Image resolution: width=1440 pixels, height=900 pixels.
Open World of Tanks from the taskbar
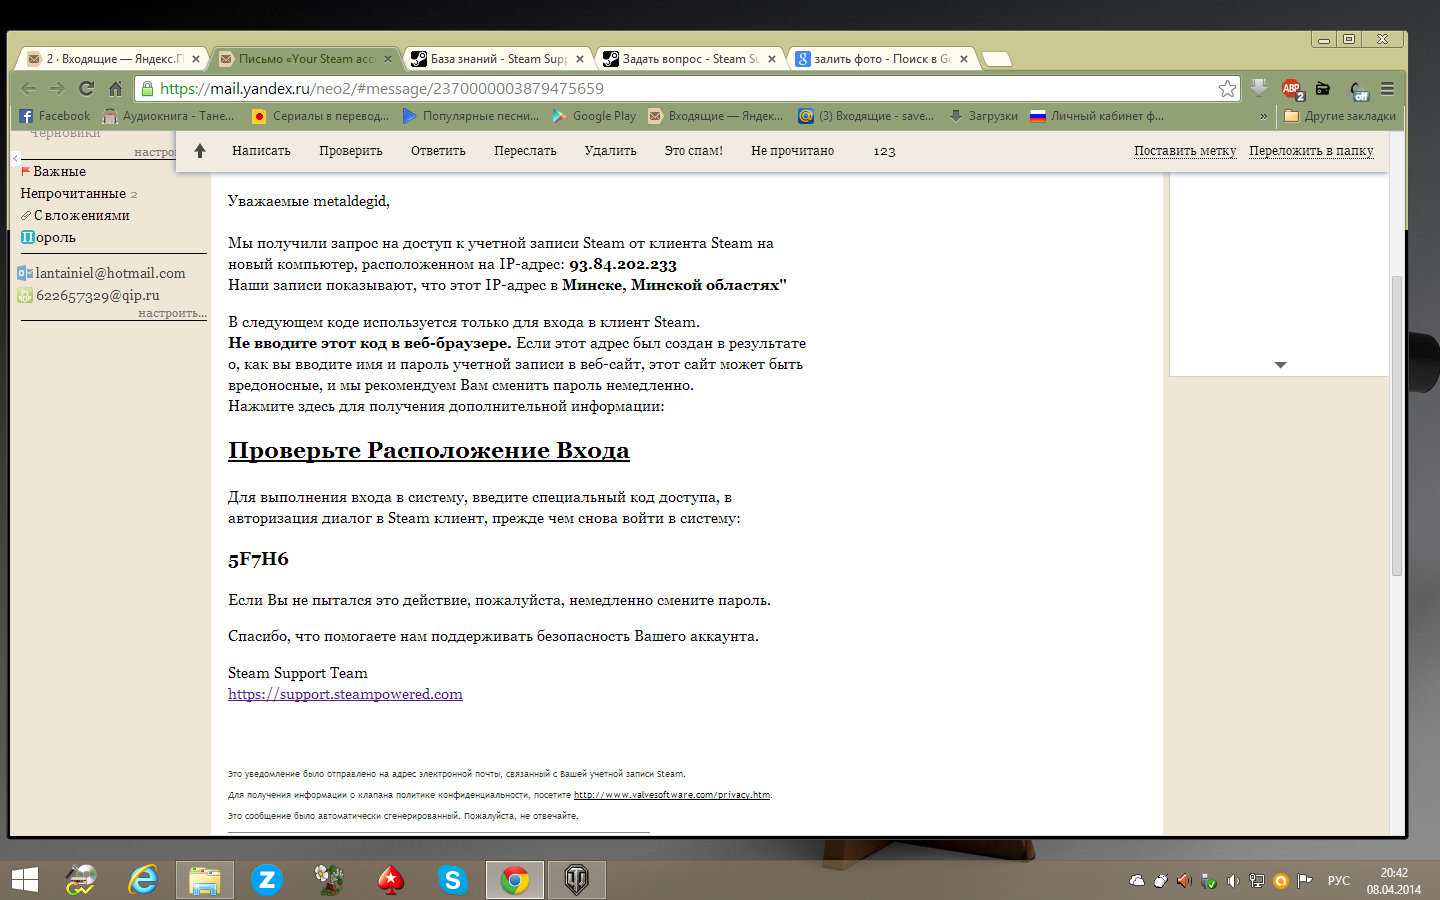577,880
